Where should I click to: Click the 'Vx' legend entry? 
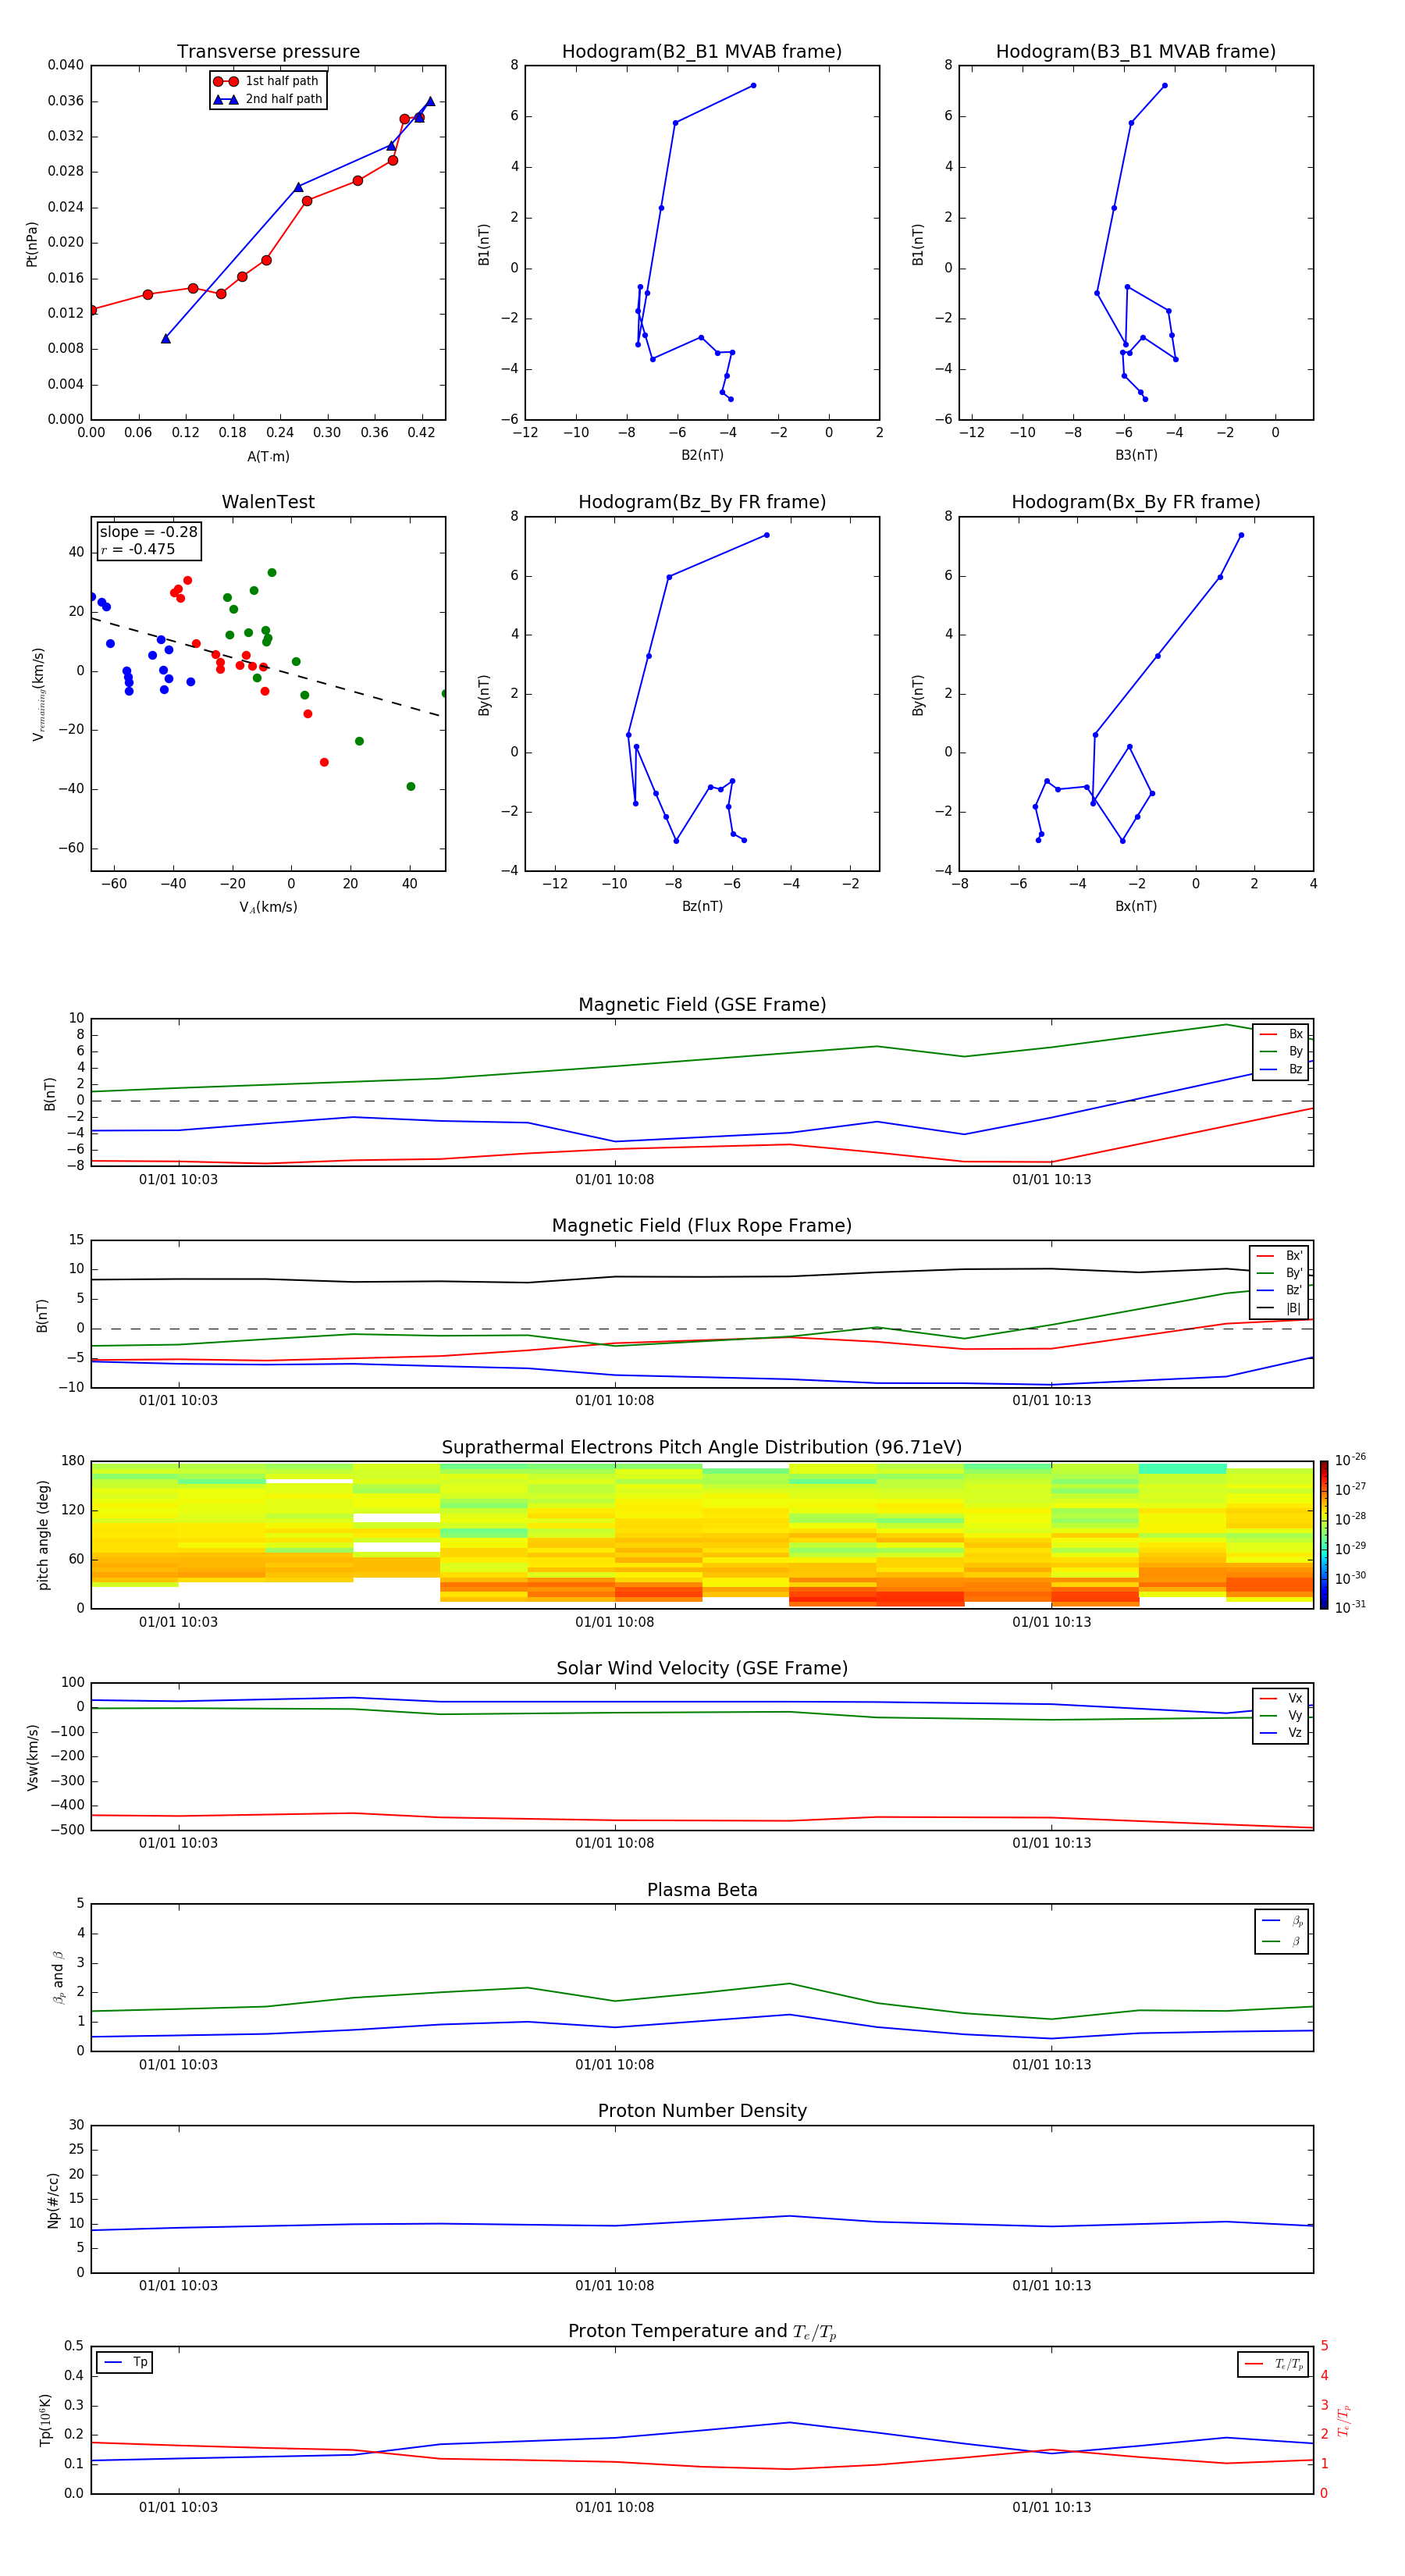click(x=1281, y=1698)
